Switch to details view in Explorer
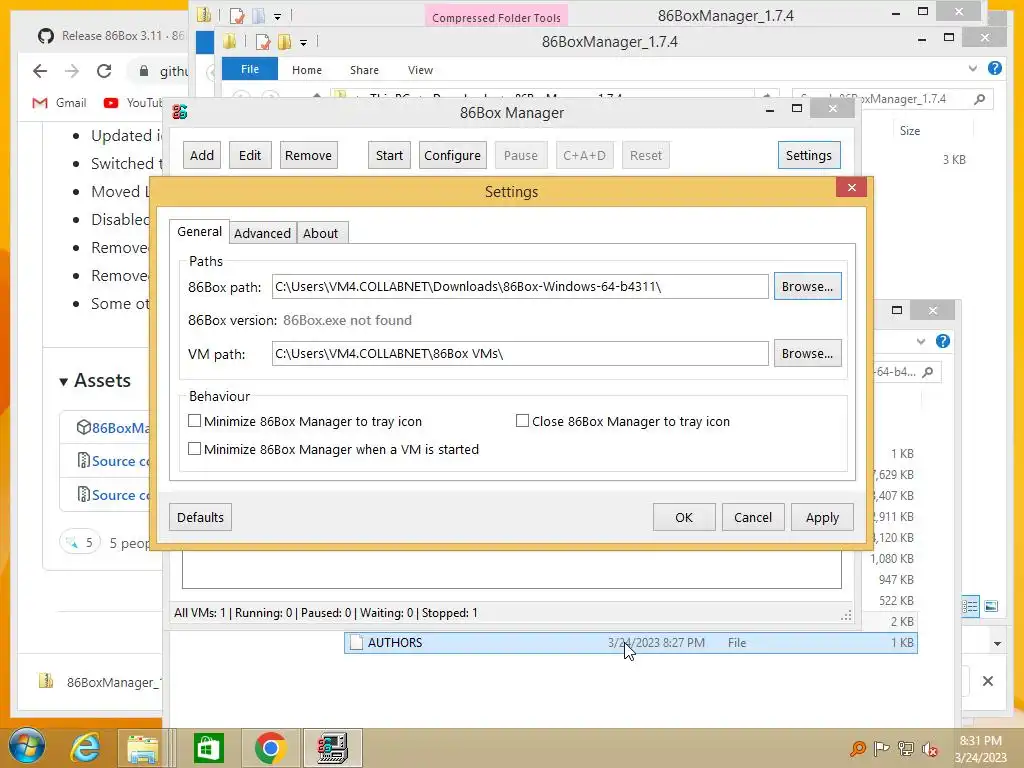1024x768 pixels. coord(970,606)
